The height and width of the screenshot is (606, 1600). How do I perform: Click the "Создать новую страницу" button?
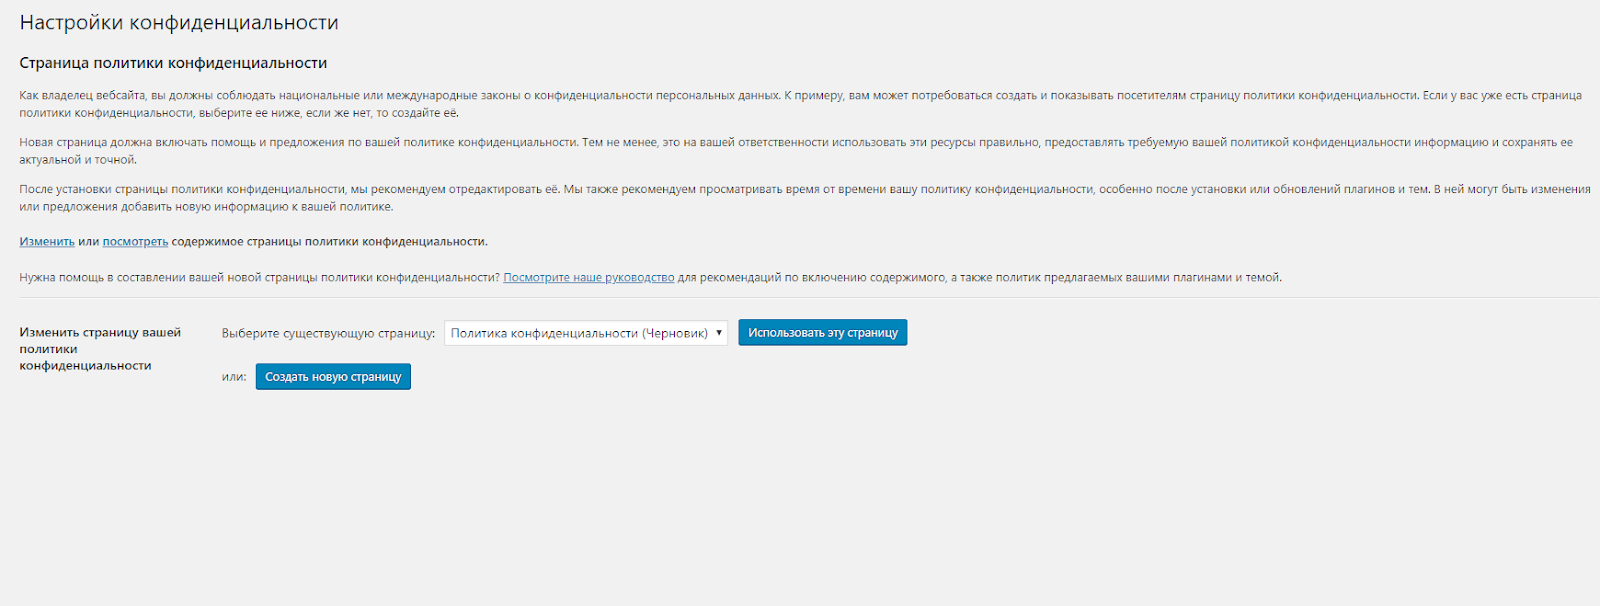333,377
